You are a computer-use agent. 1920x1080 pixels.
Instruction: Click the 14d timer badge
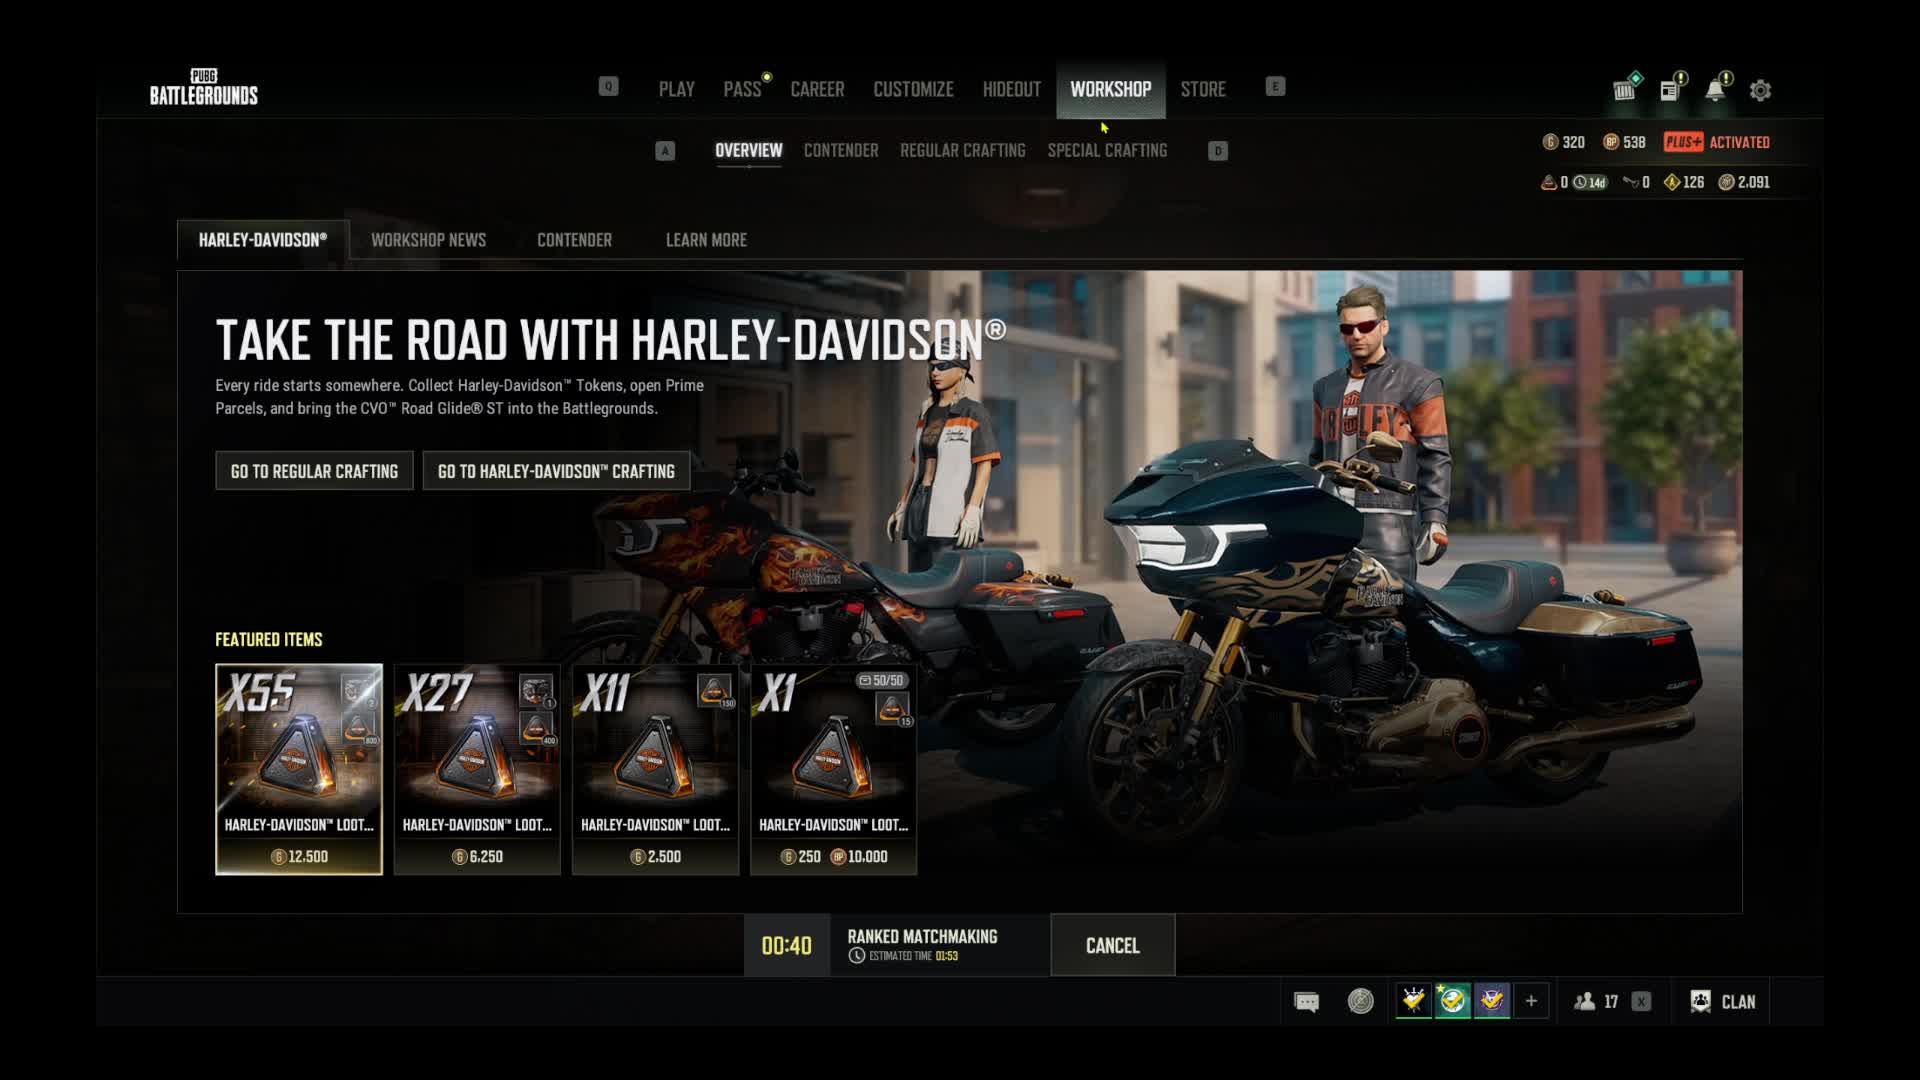point(1590,182)
